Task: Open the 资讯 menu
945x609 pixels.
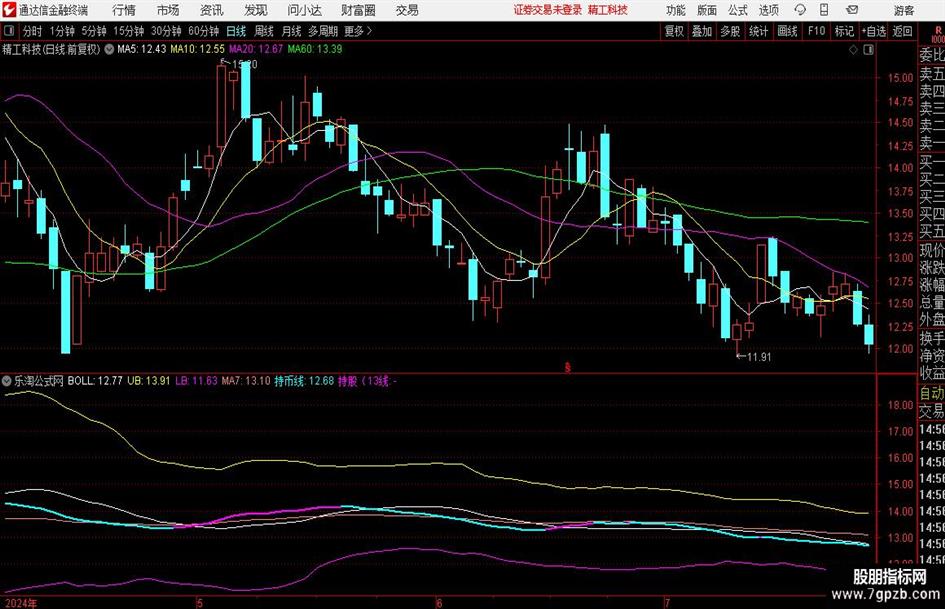Action: (212, 10)
